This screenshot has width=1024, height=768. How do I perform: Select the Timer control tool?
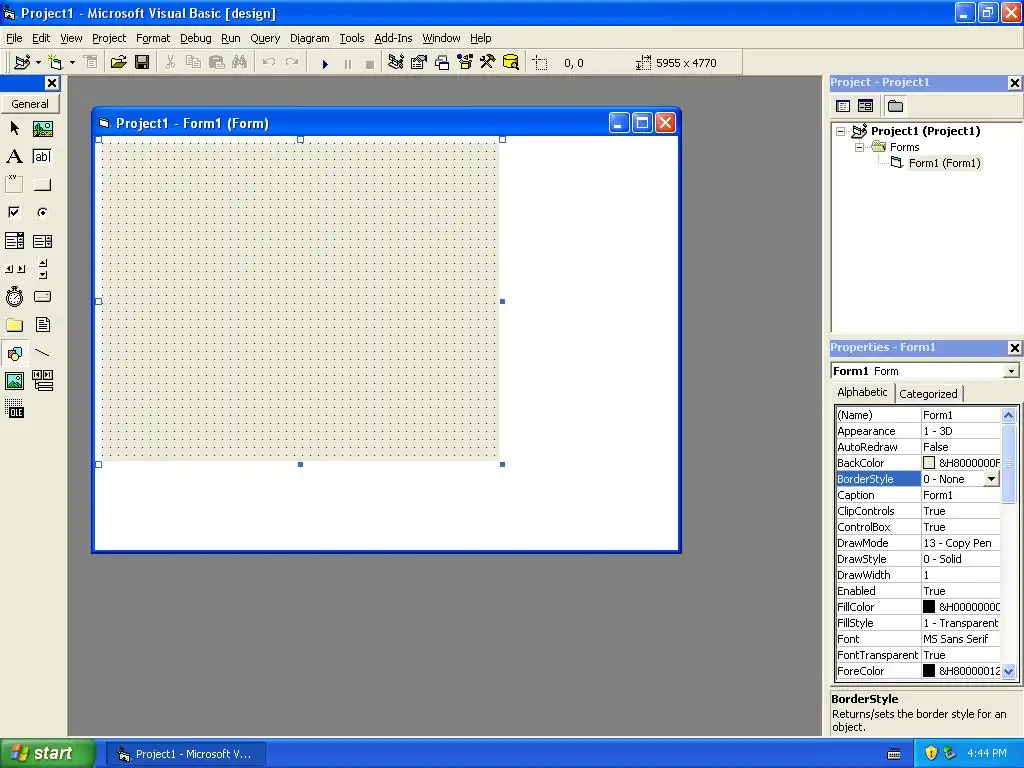[14, 297]
